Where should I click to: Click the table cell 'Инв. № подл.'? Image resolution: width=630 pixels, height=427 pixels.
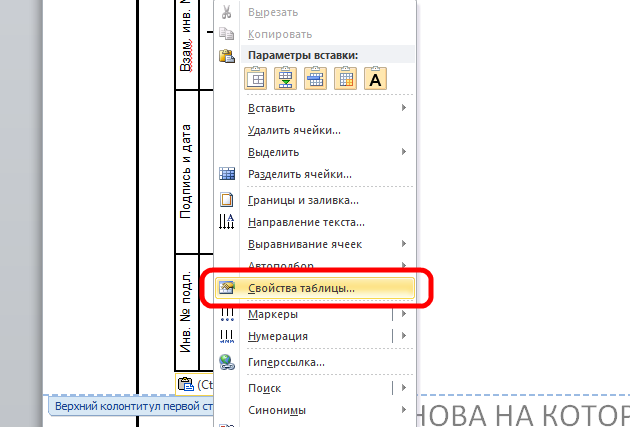[186, 313]
